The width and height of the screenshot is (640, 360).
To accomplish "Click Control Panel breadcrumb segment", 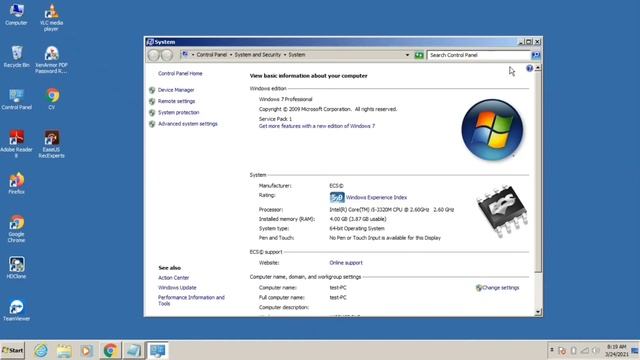I will point(211,55).
